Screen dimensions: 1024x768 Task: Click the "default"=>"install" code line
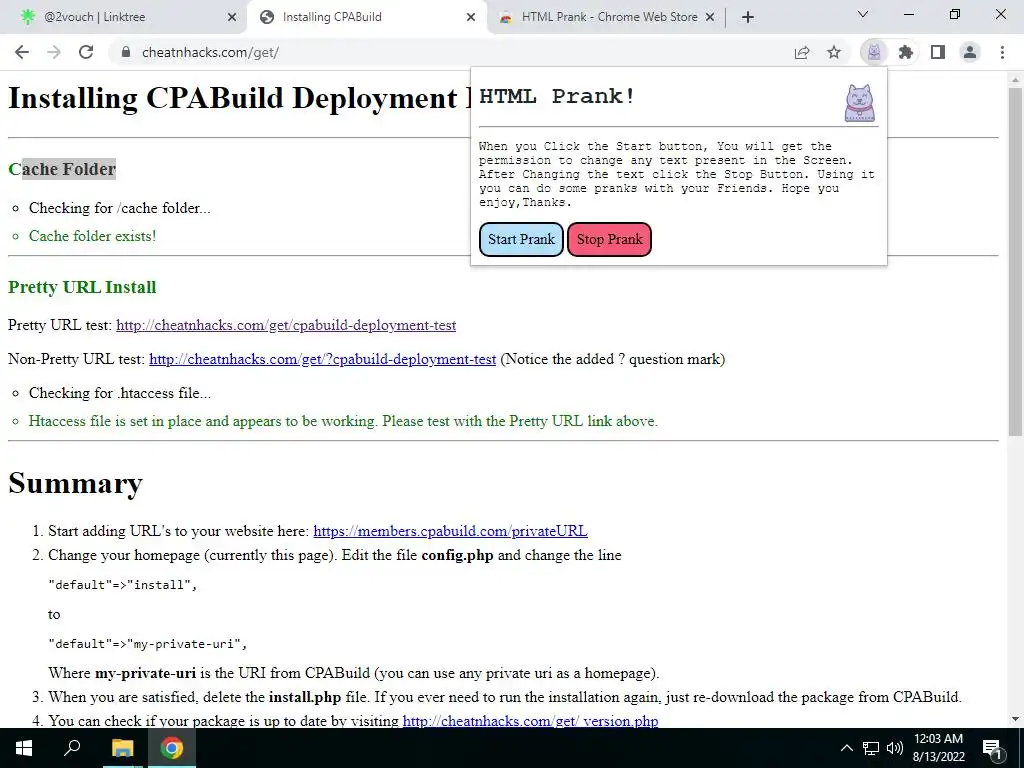coord(123,584)
